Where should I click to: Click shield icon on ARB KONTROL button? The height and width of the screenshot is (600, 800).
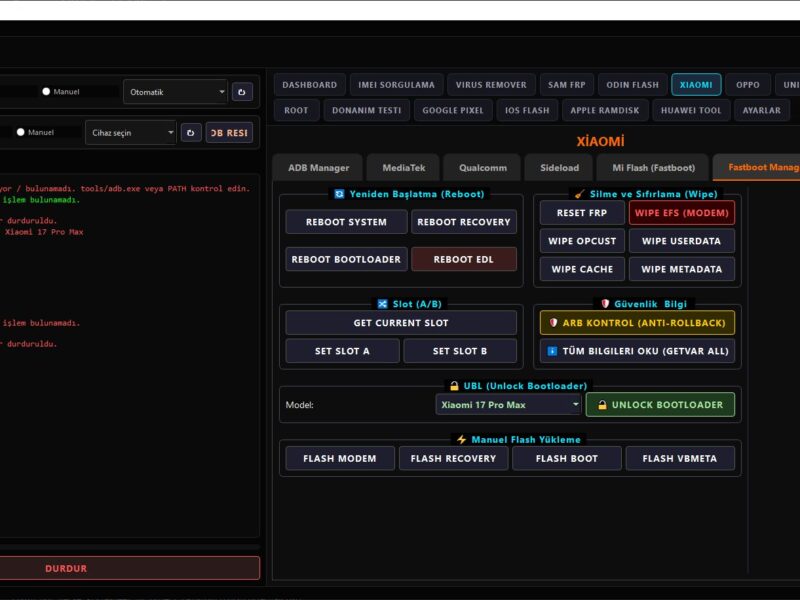tap(553, 323)
